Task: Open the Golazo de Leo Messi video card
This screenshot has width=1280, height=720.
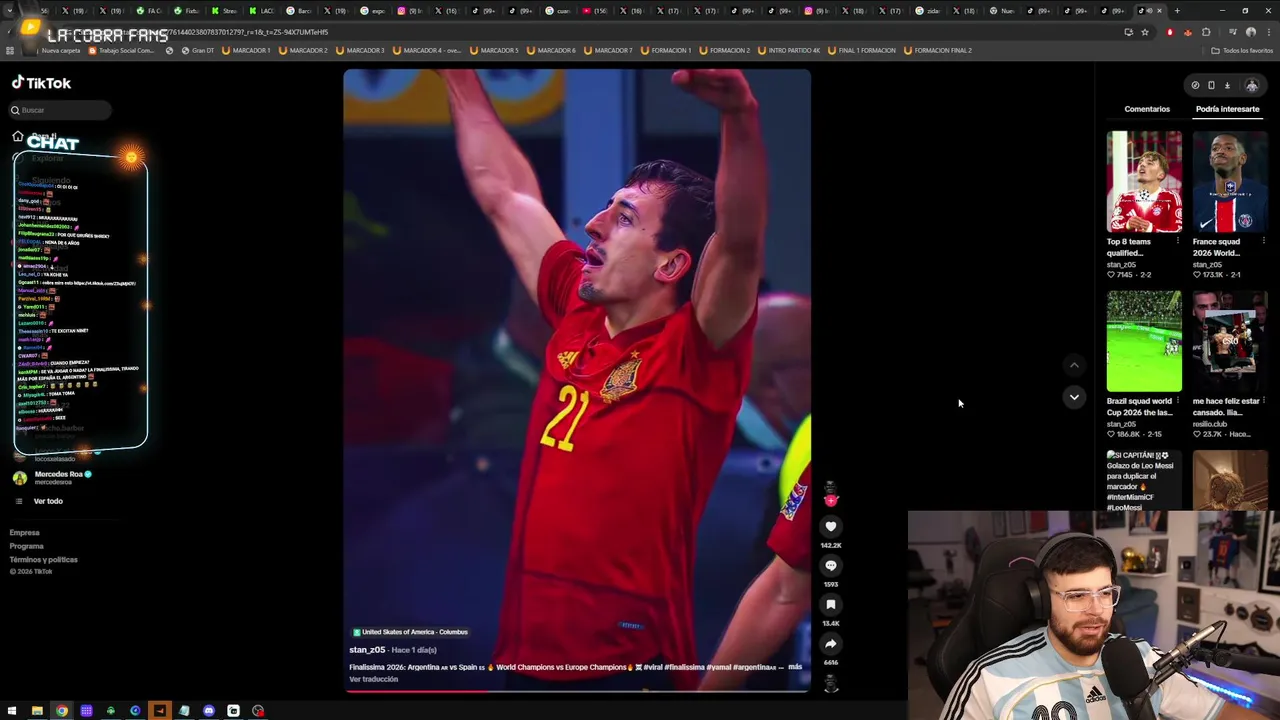Action: coord(1144,481)
